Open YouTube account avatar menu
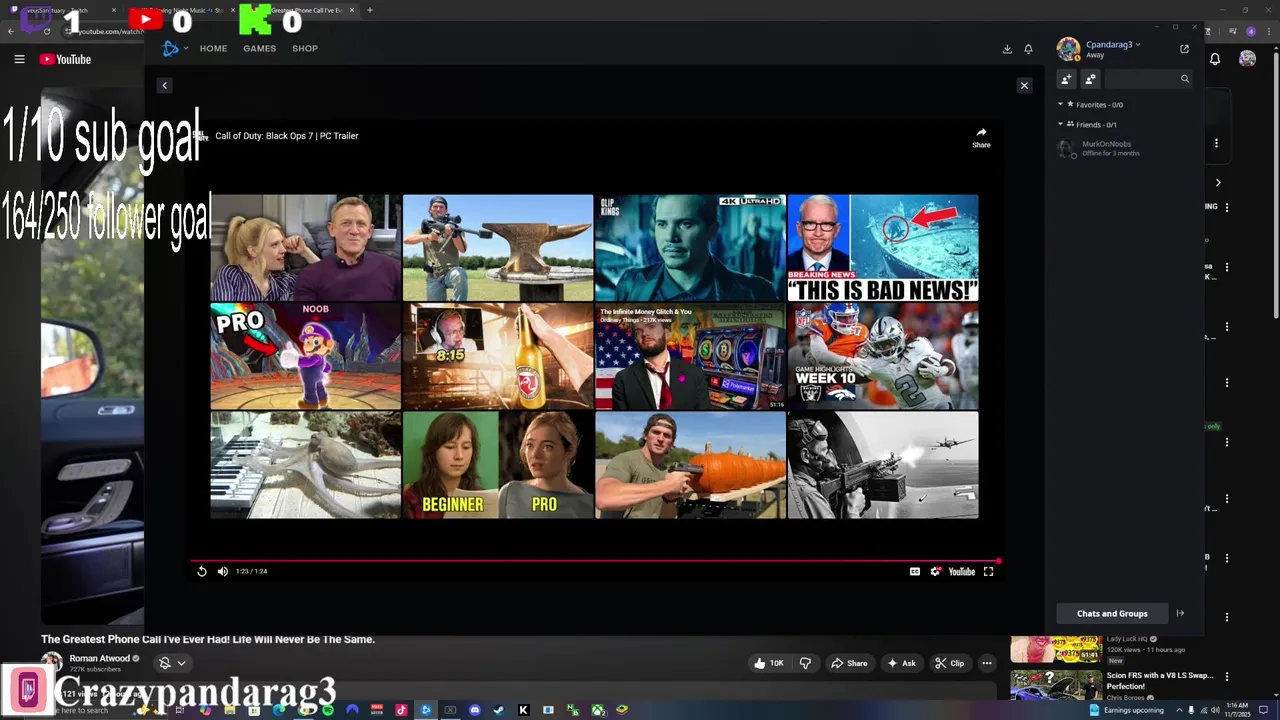This screenshot has width=1280, height=720. 1247,59
